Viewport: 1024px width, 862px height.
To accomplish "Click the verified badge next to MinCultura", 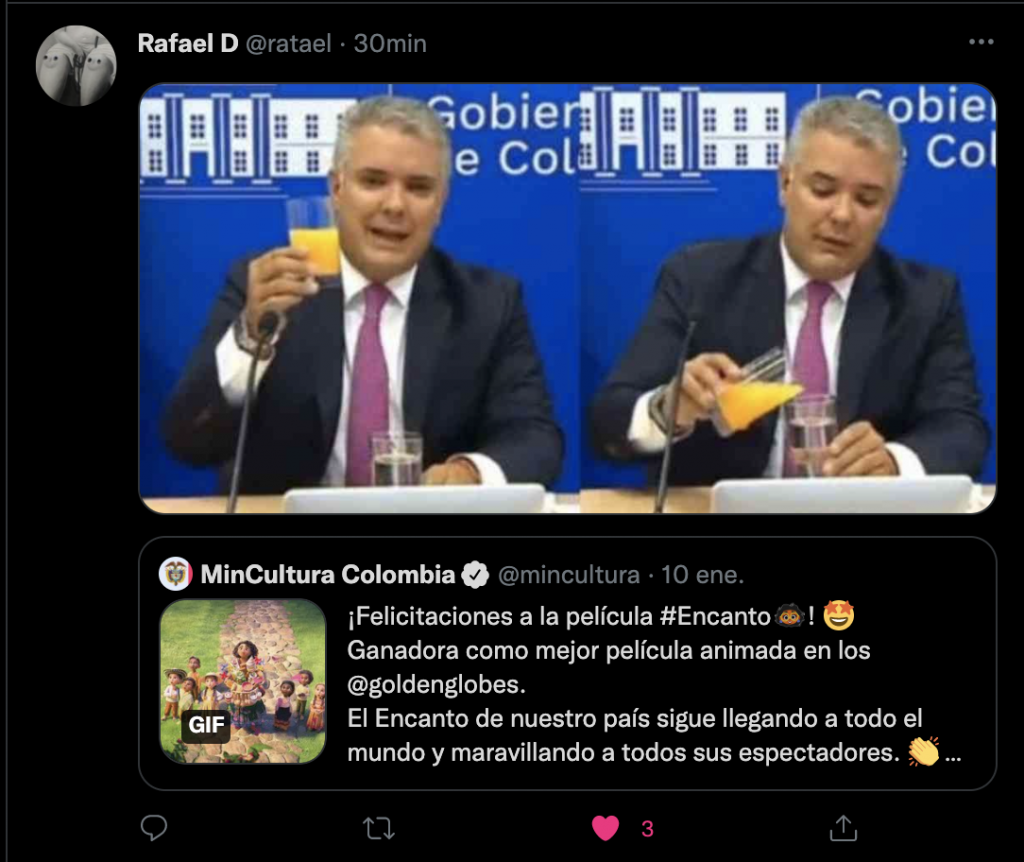I will [x=475, y=575].
